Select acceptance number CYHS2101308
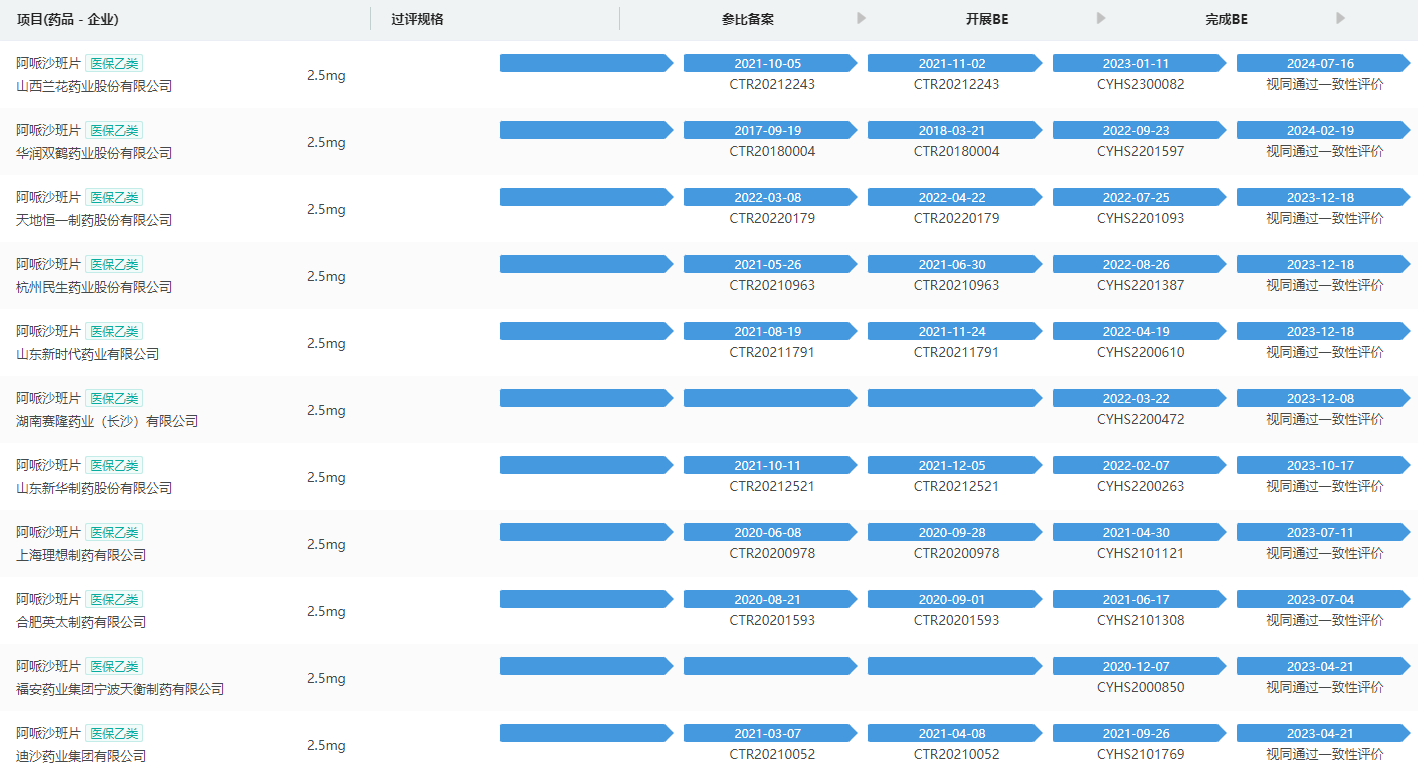This screenshot has height=773, width=1418. (1140, 620)
